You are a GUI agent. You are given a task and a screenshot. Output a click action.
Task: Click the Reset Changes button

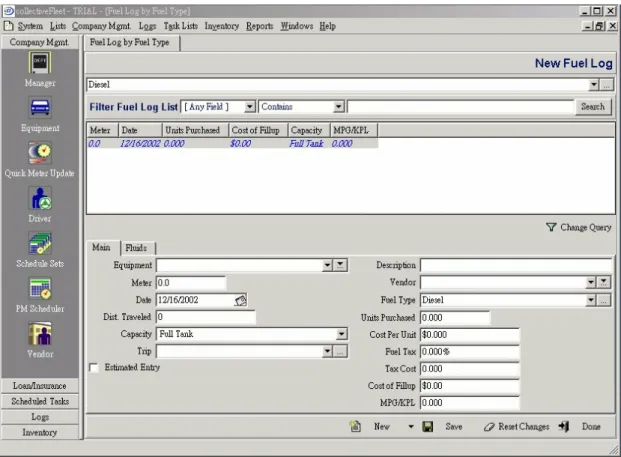click(x=516, y=427)
